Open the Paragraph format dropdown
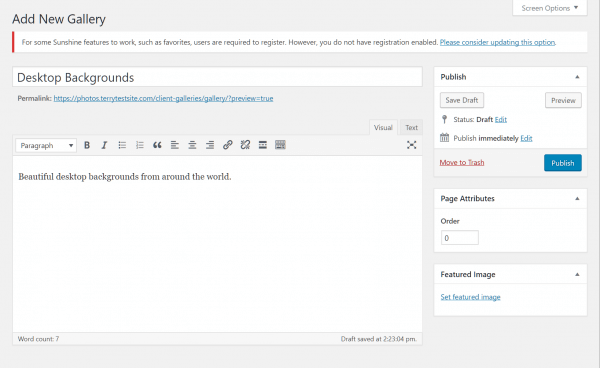The height and width of the screenshot is (368, 600). click(x=46, y=145)
